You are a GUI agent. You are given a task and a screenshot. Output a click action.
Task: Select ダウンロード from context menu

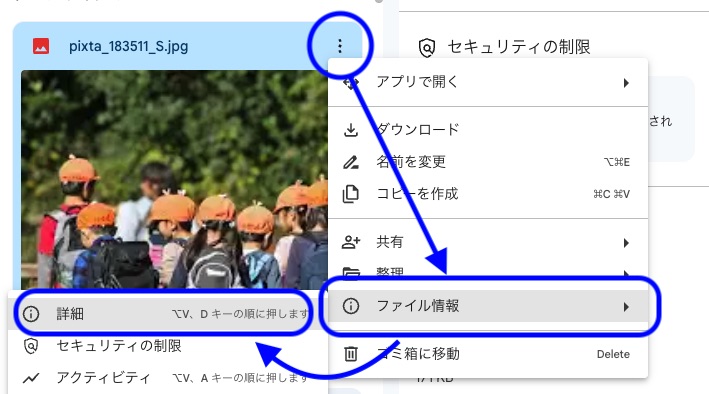pos(487,130)
